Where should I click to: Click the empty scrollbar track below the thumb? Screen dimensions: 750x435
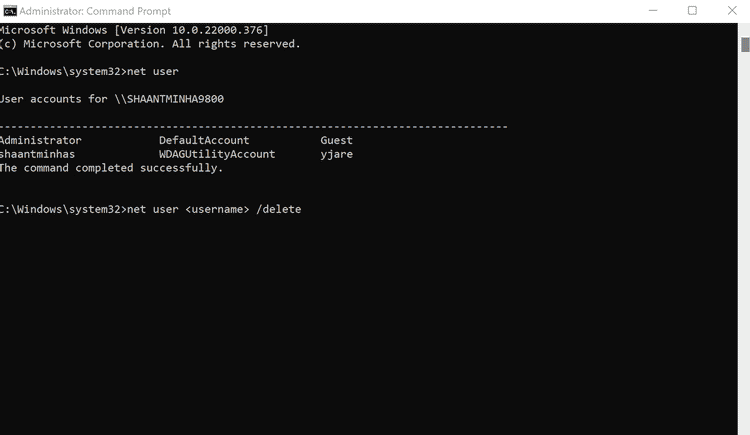744,250
